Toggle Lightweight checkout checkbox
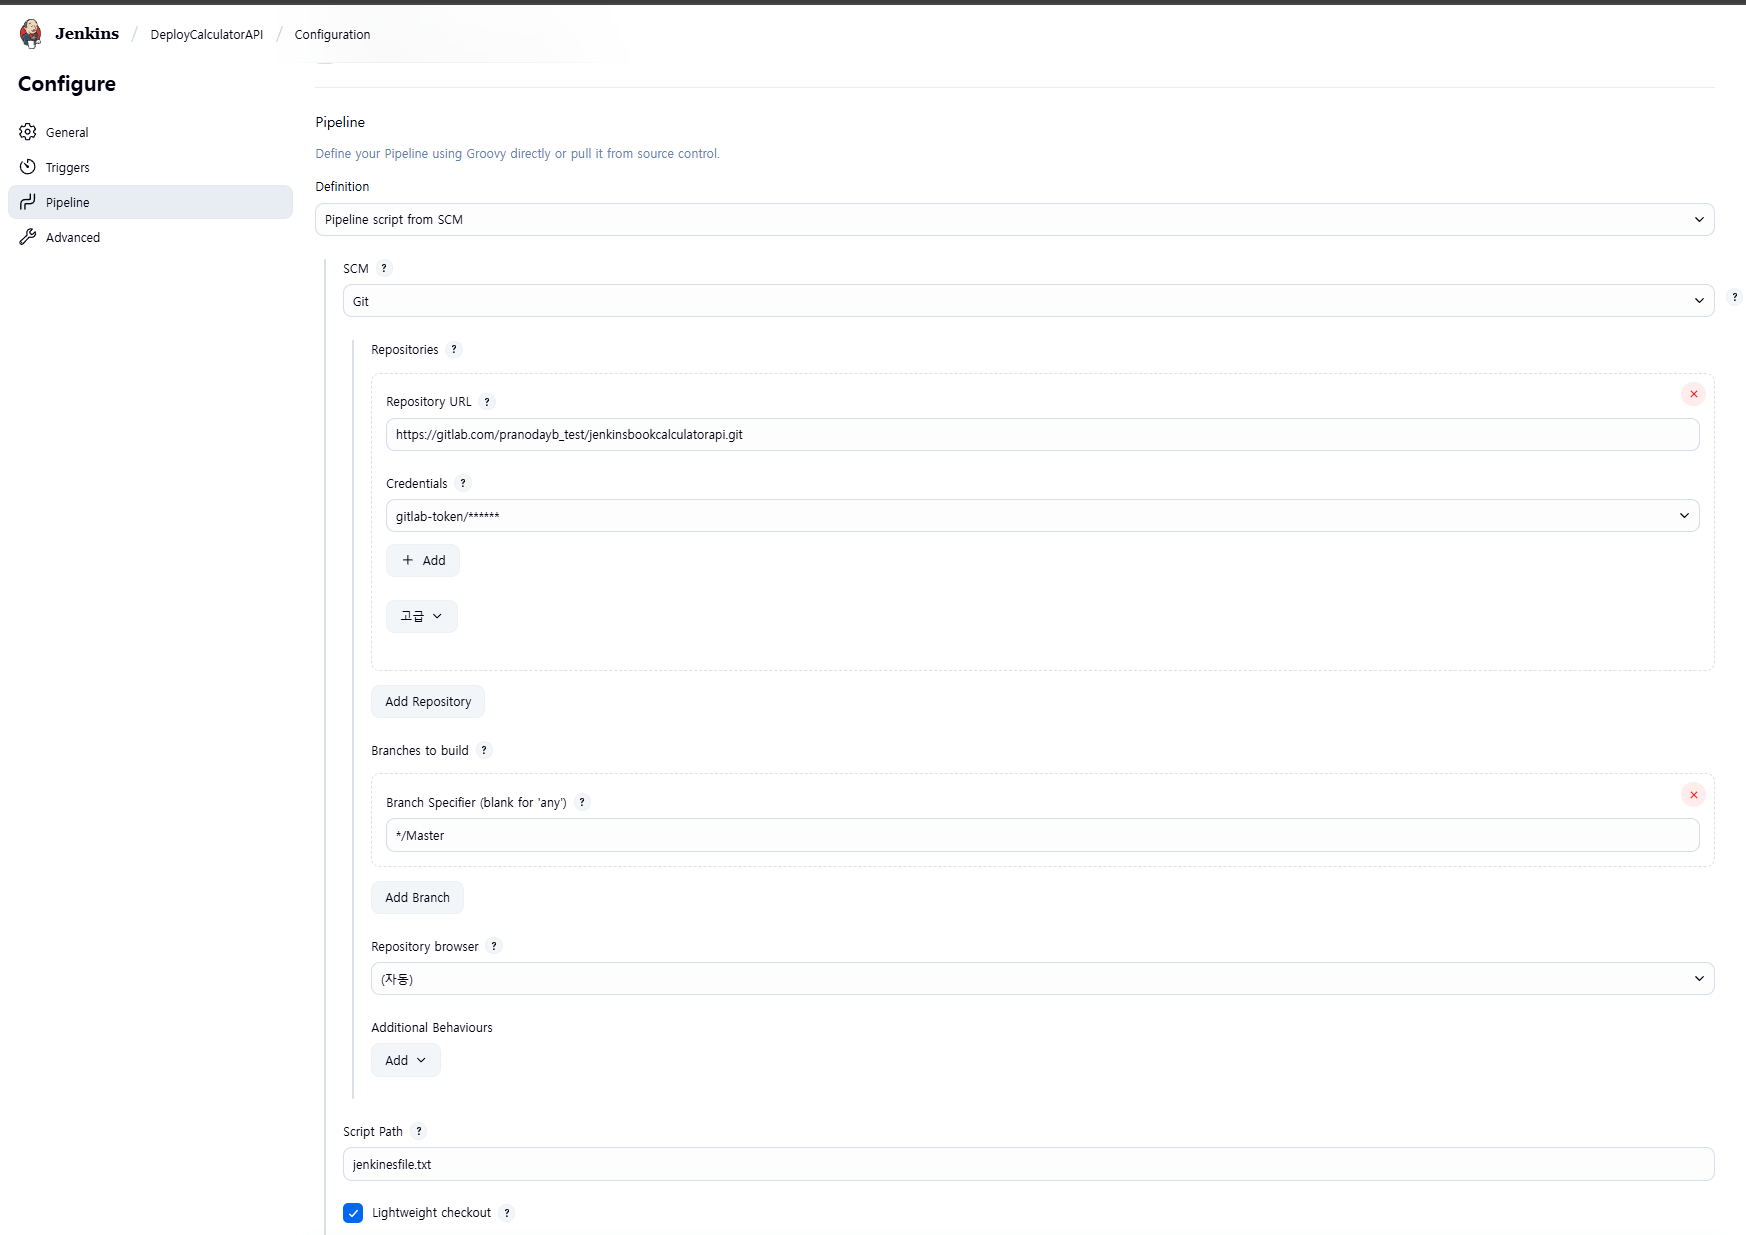This screenshot has width=1746, height=1235. point(353,1213)
